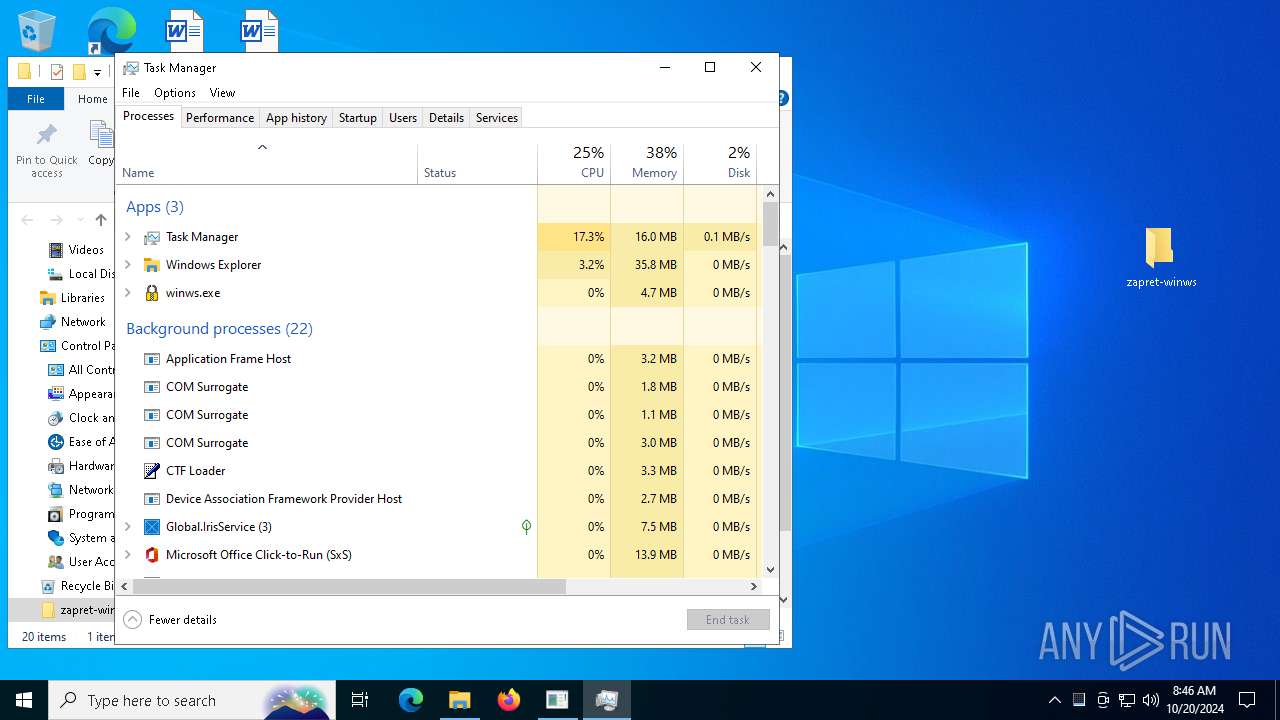Viewport: 1280px width, 720px height.
Task: Select the Windows Explorer process icon
Action: tap(152, 265)
